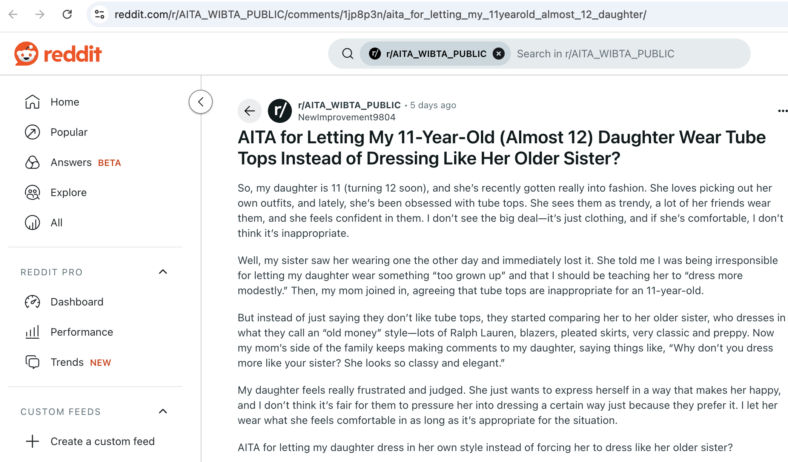Click the Home house icon
The image size is (788, 462).
point(32,102)
